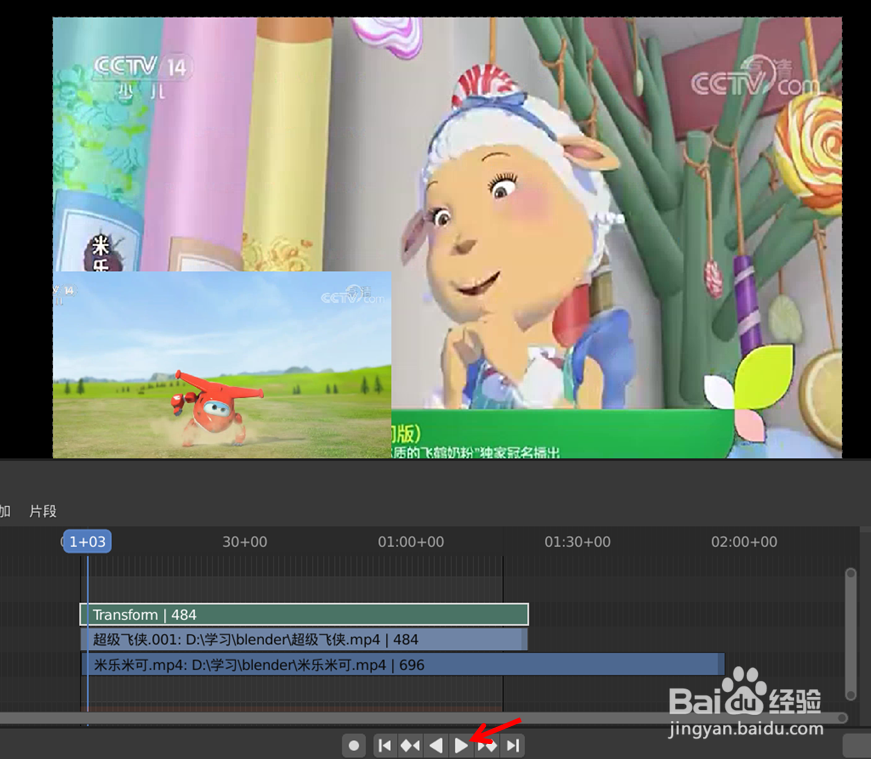Click the 02:00+00 mark on the time ruler
Image resolution: width=871 pixels, height=759 pixels.
coord(744,542)
